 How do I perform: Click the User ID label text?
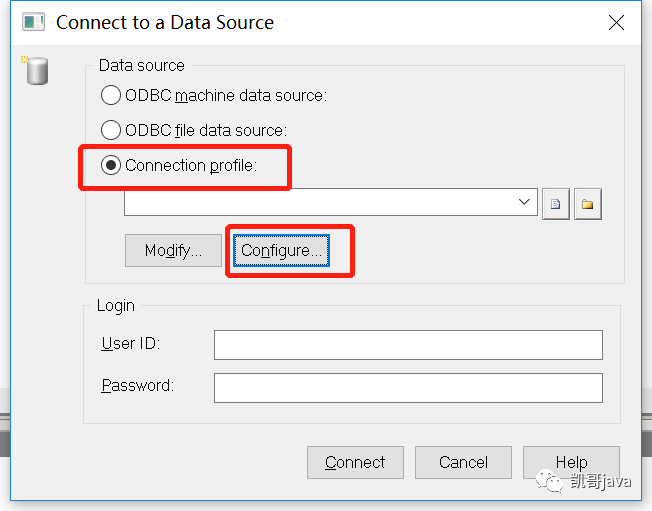pos(131,344)
